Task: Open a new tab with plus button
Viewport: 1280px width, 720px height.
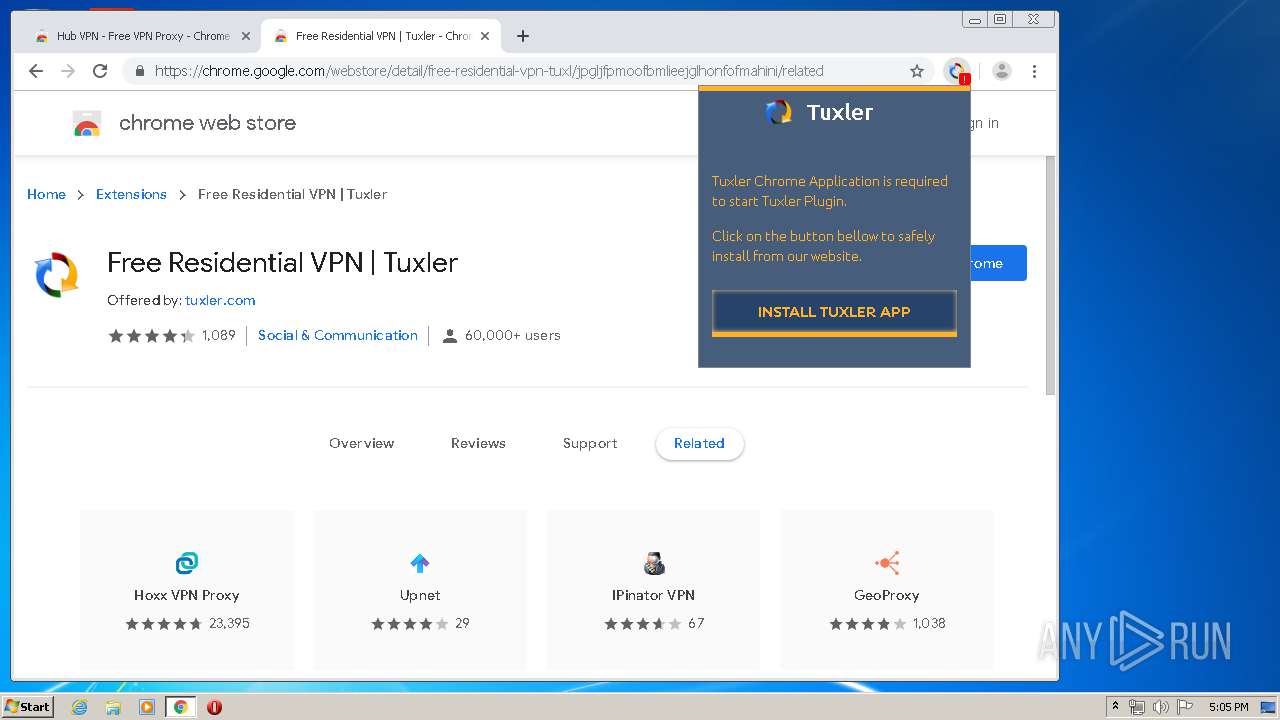Action: coord(523,36)
